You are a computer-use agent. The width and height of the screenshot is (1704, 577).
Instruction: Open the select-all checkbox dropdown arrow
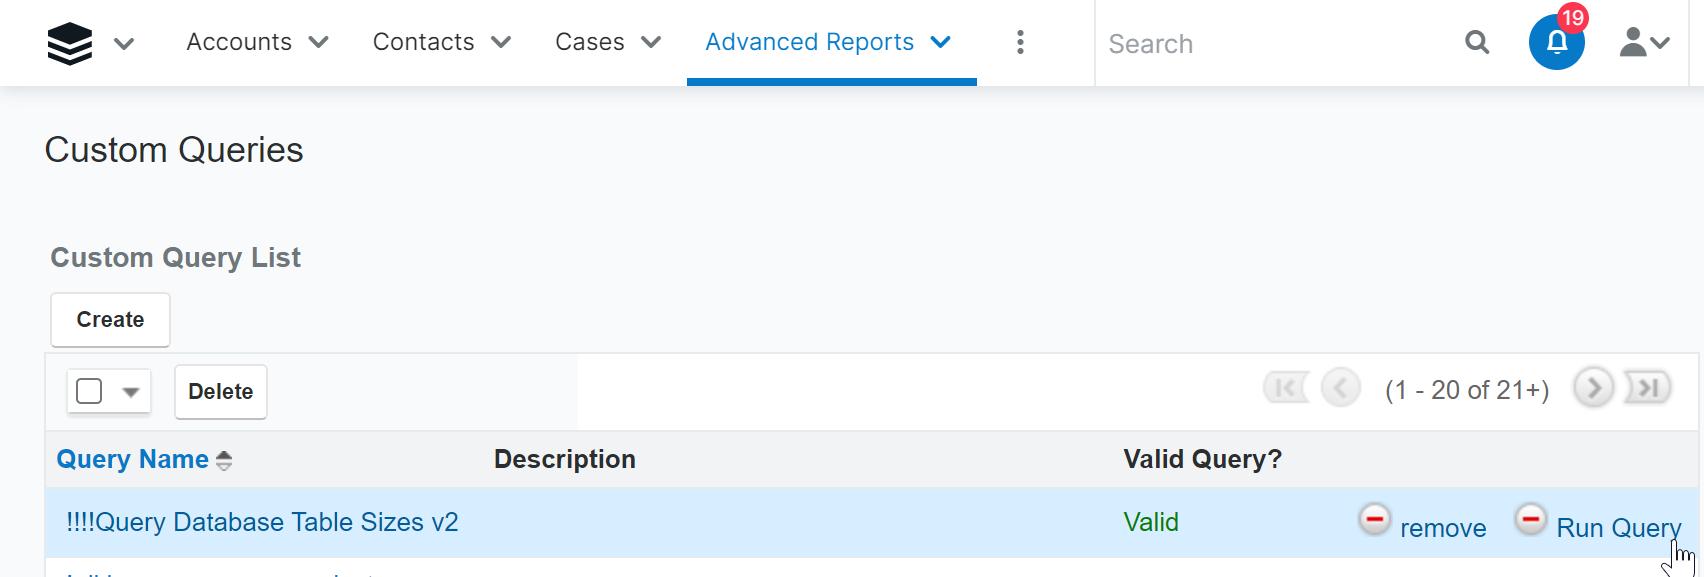(131, 392)
